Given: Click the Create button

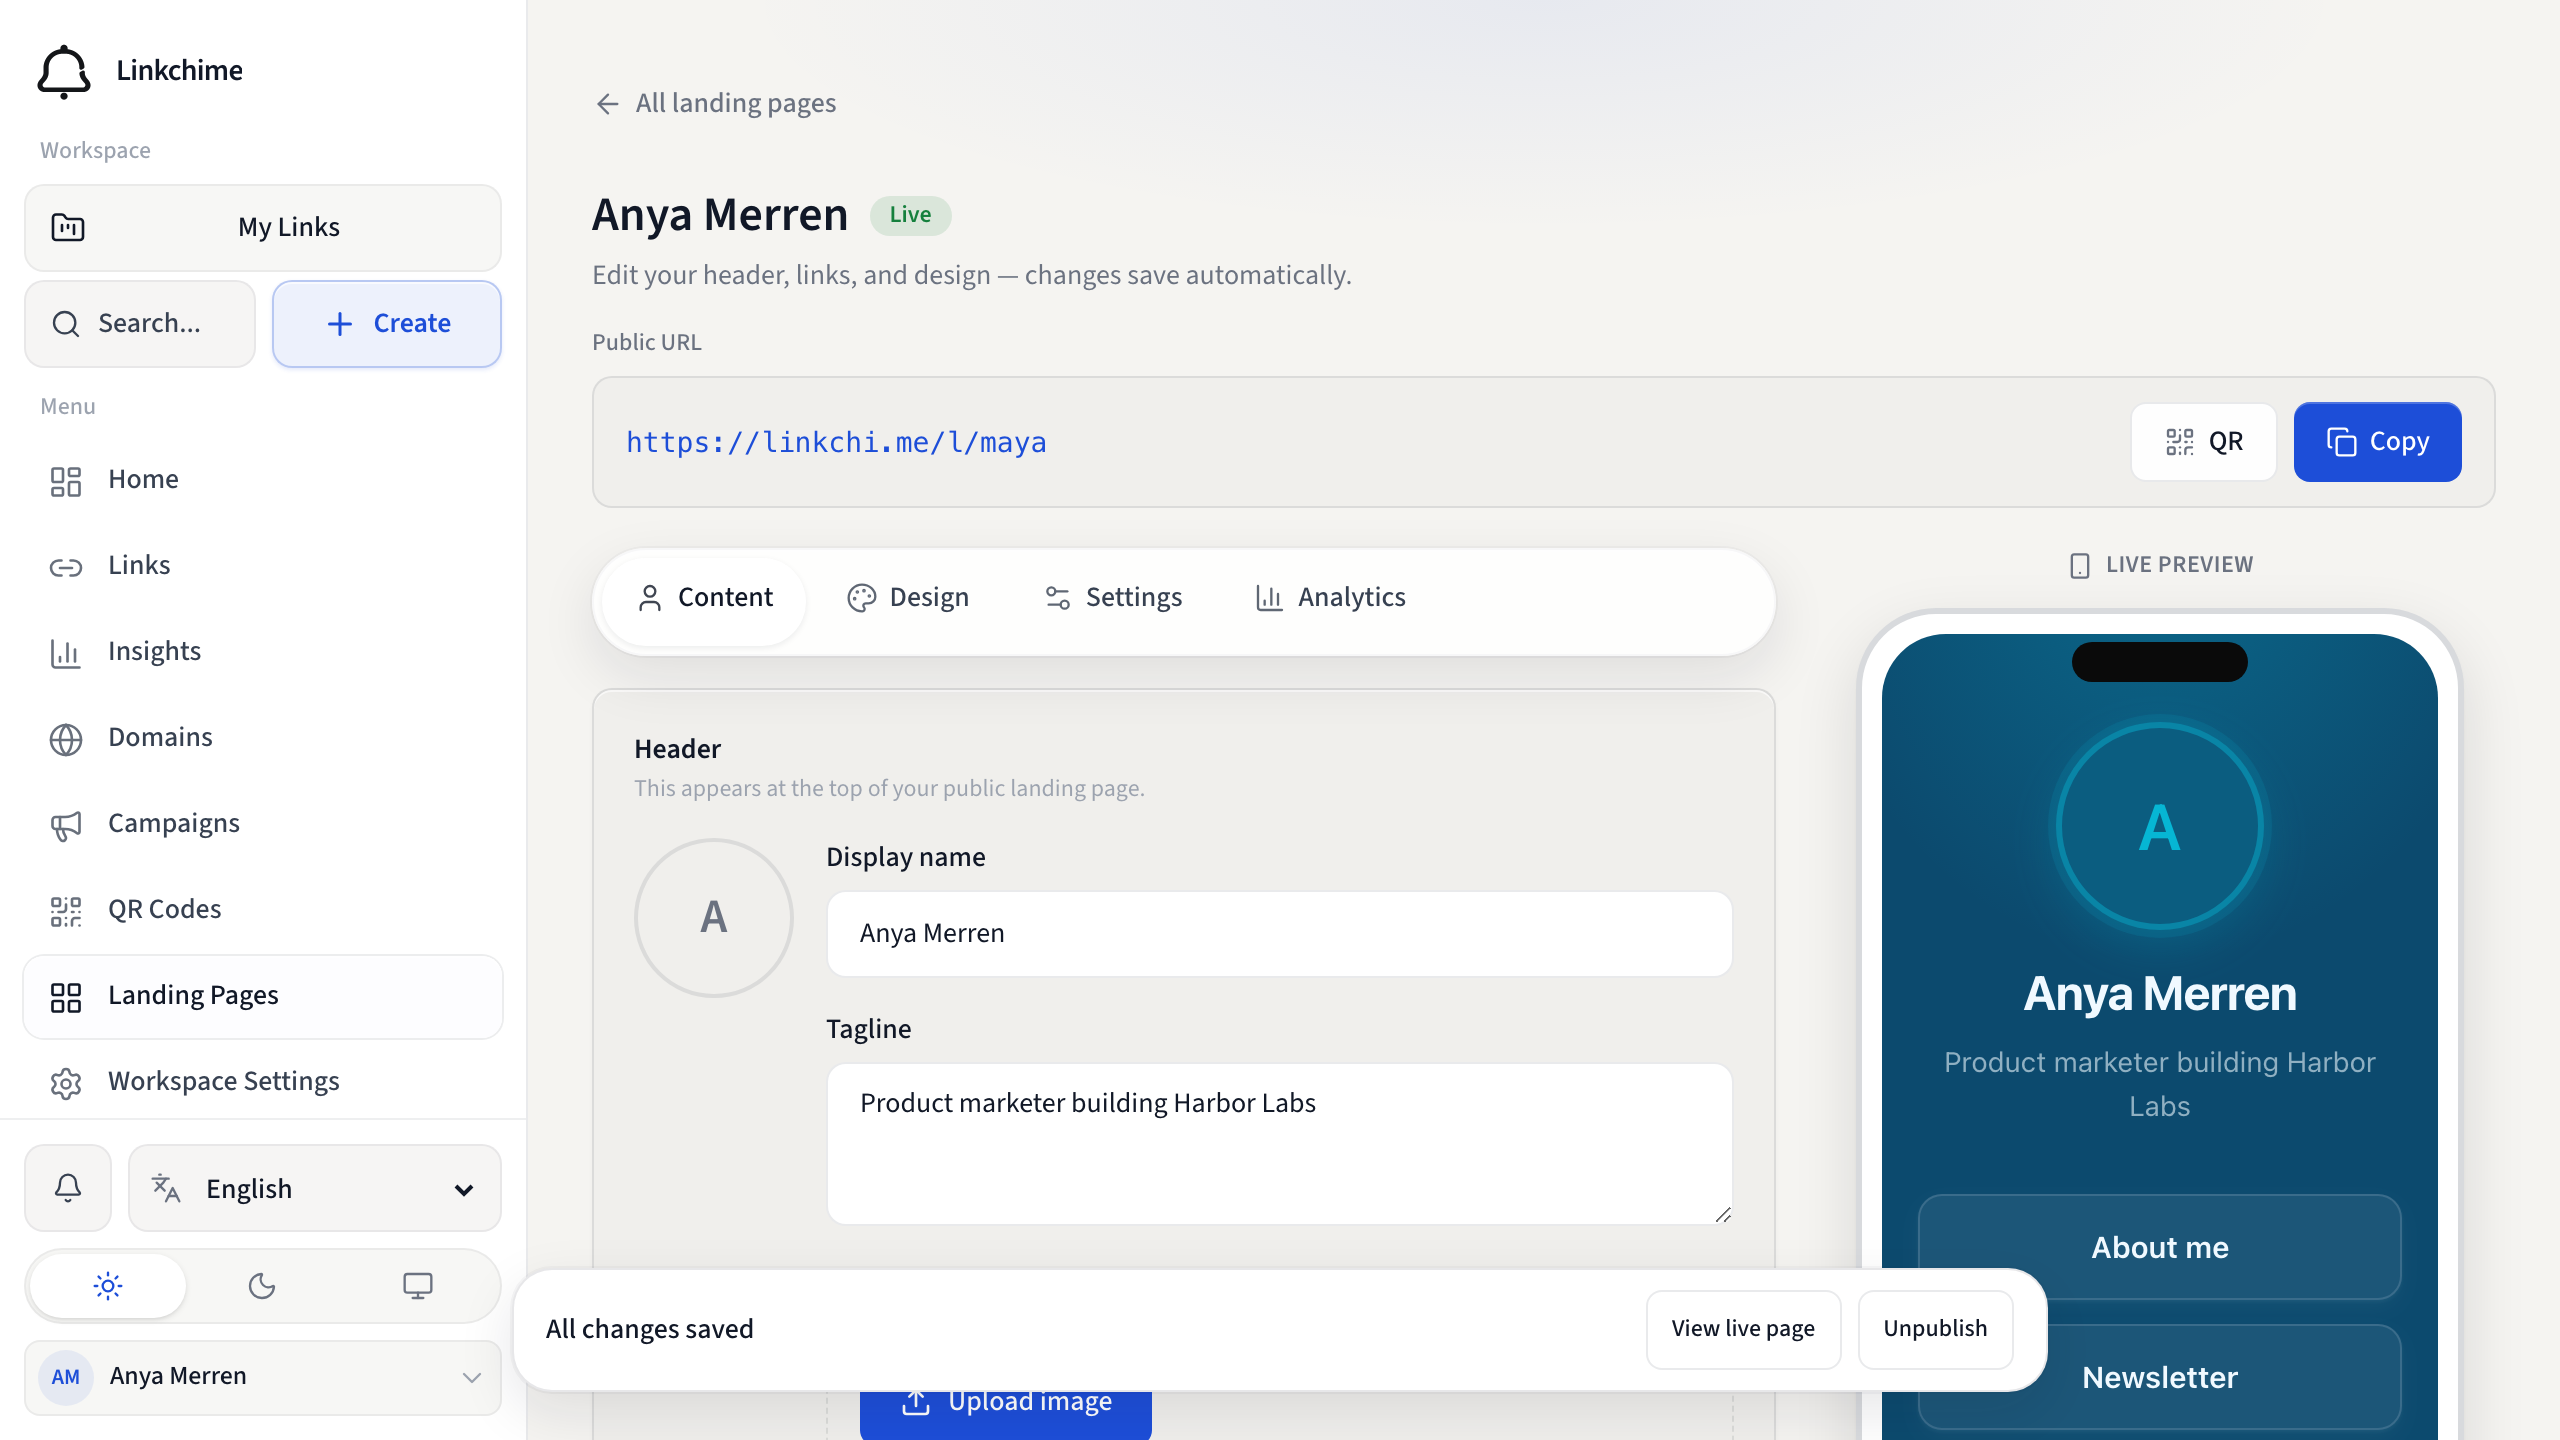Looking at the screenshot, I should 387,323.
